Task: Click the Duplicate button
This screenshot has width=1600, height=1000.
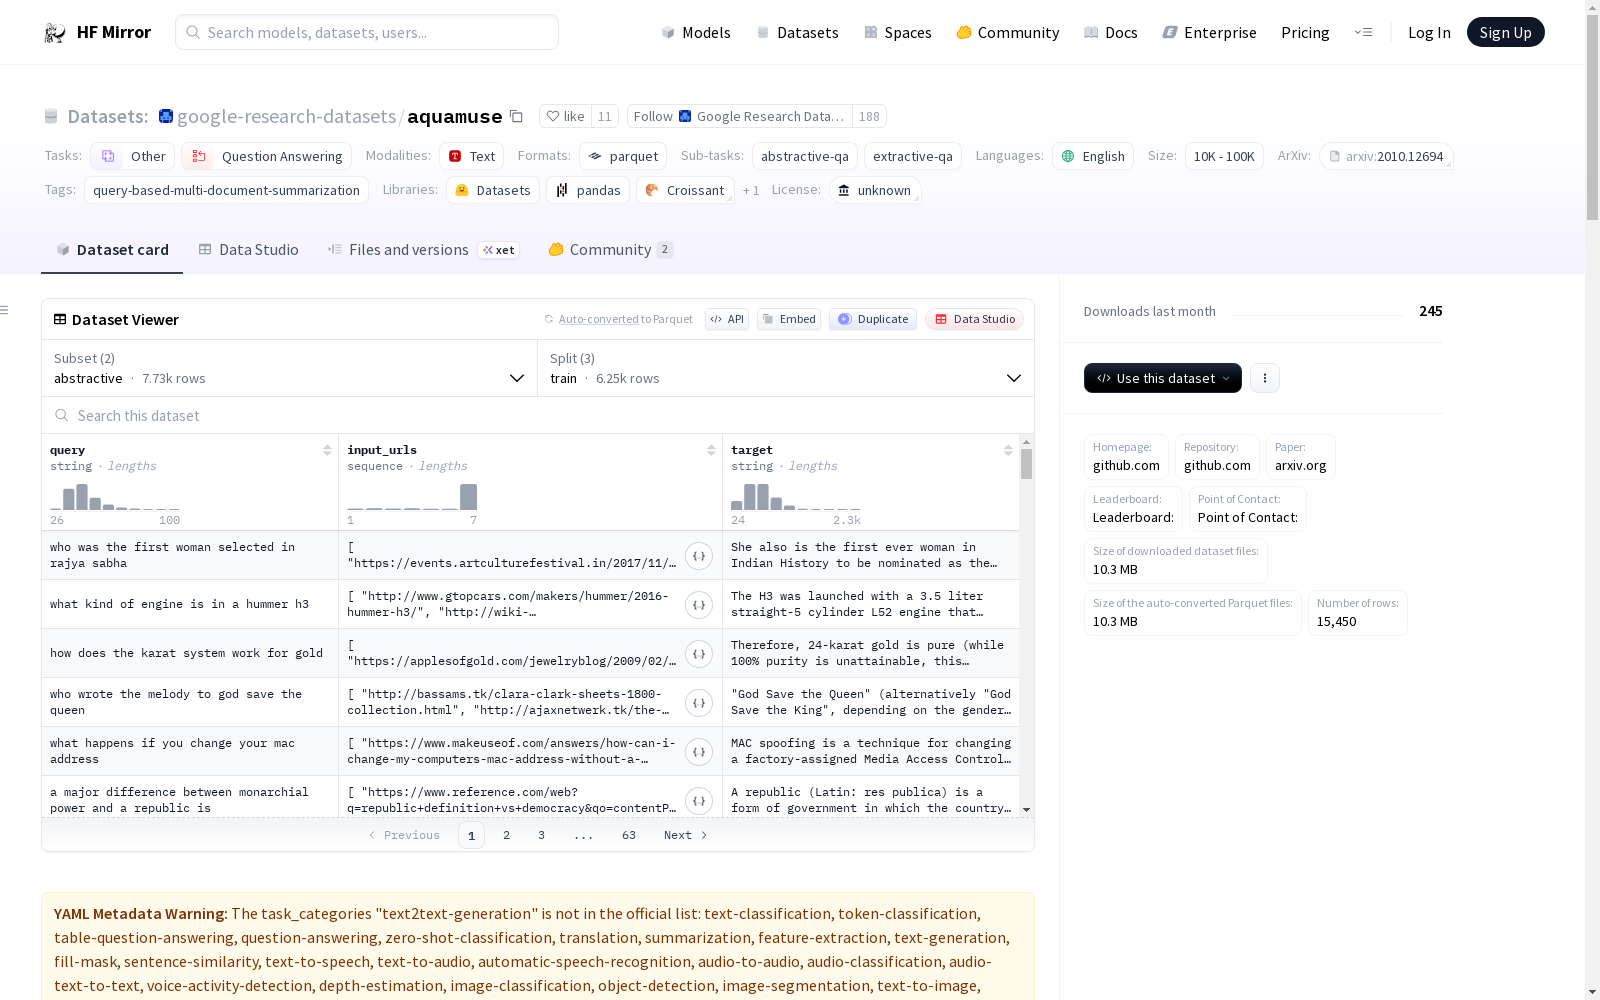Action: [x=873, y=319]
